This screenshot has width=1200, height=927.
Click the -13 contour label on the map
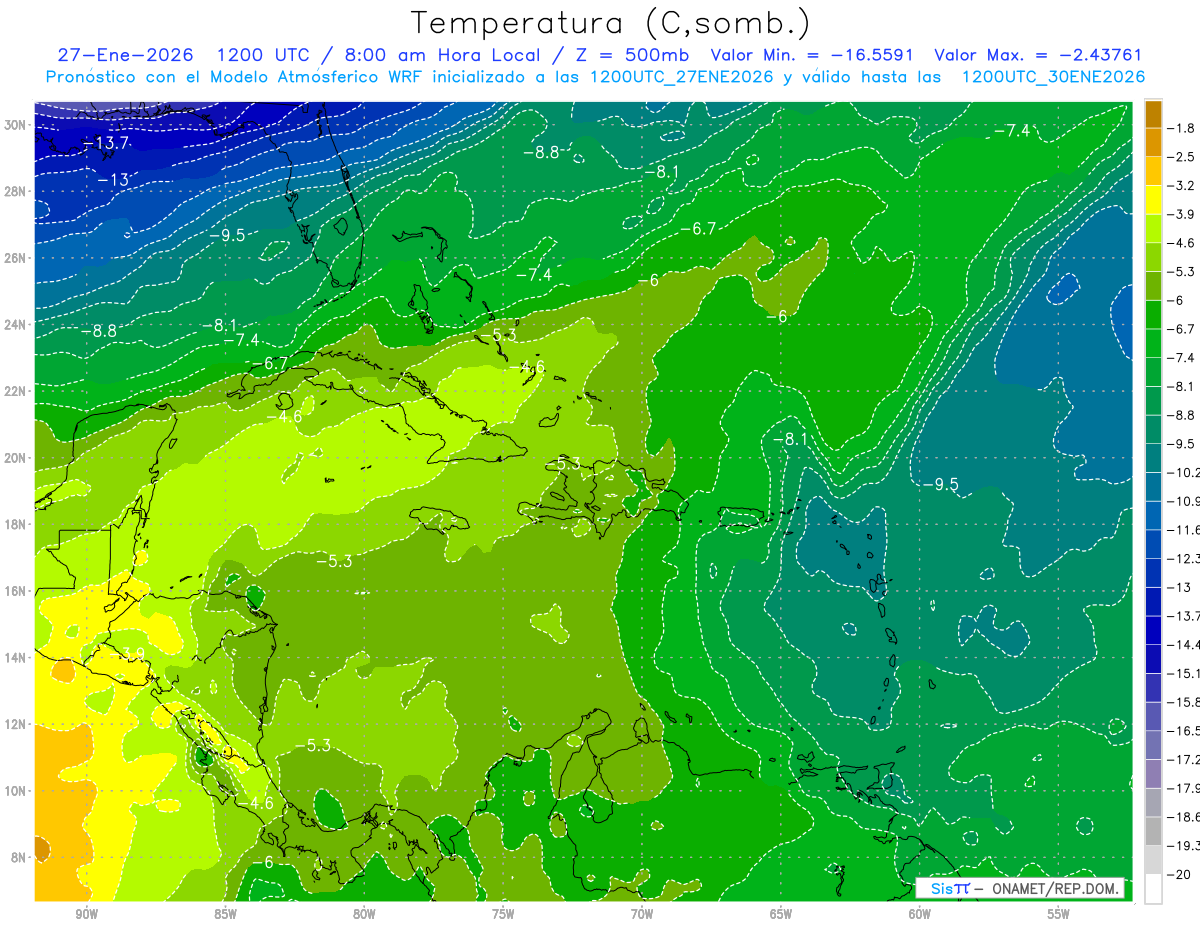click(113, 180)
